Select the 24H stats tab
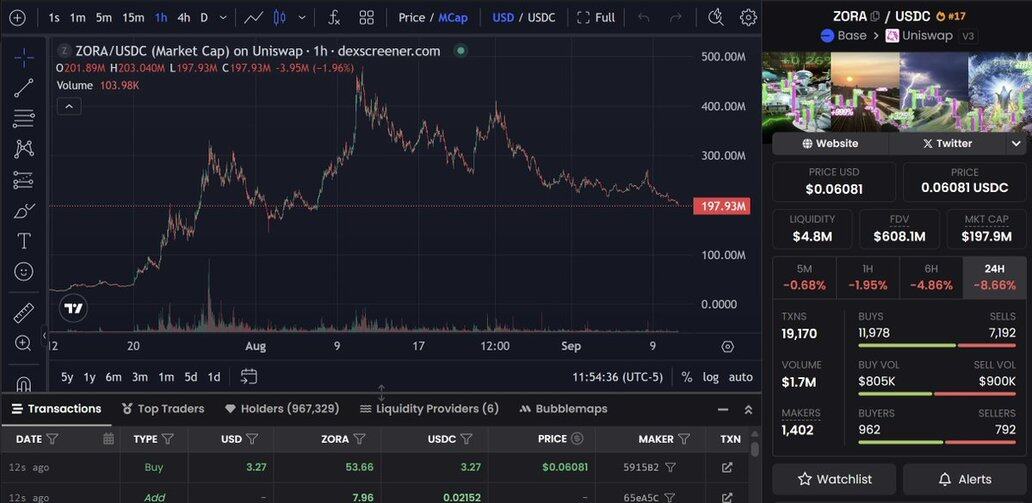Screen dimensions: 1032x503 click(x=994, y=278)
